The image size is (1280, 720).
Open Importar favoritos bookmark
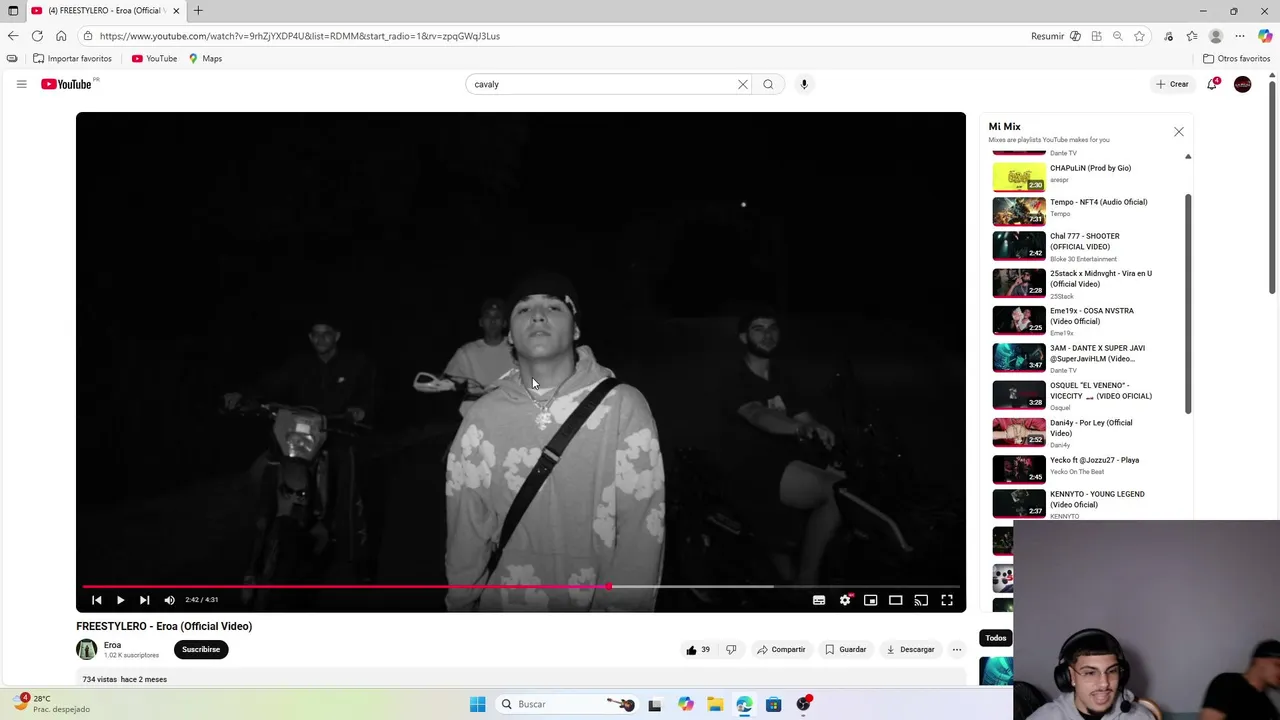click(x=72, y=58)
